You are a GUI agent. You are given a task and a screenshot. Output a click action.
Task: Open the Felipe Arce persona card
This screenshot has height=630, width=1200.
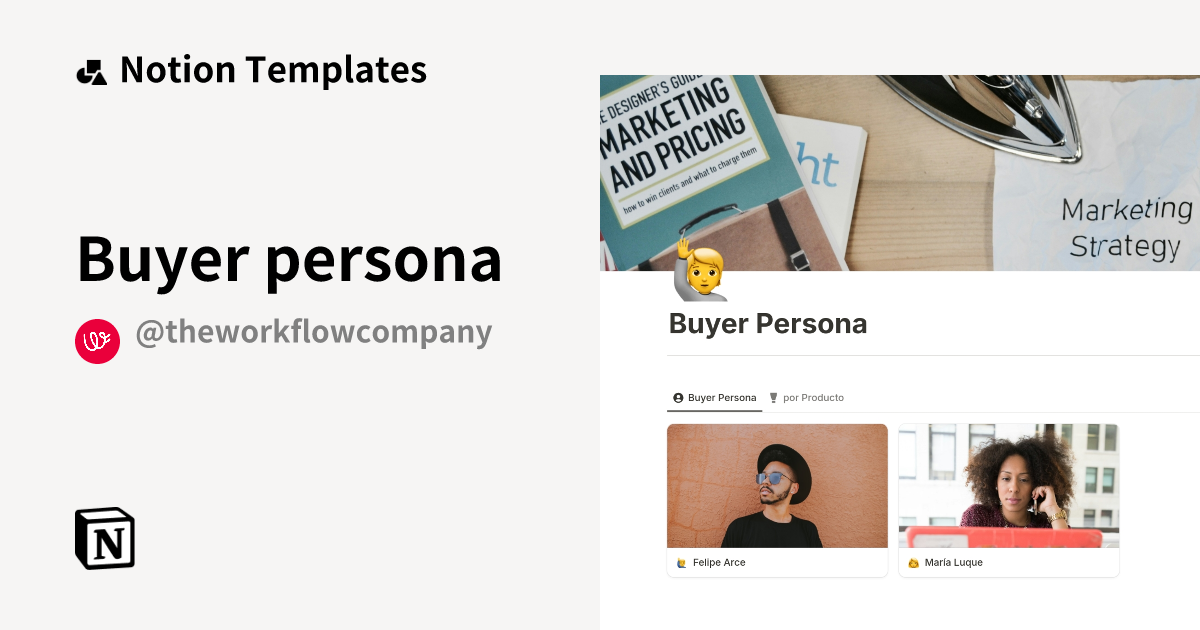[x=777, y=500]
